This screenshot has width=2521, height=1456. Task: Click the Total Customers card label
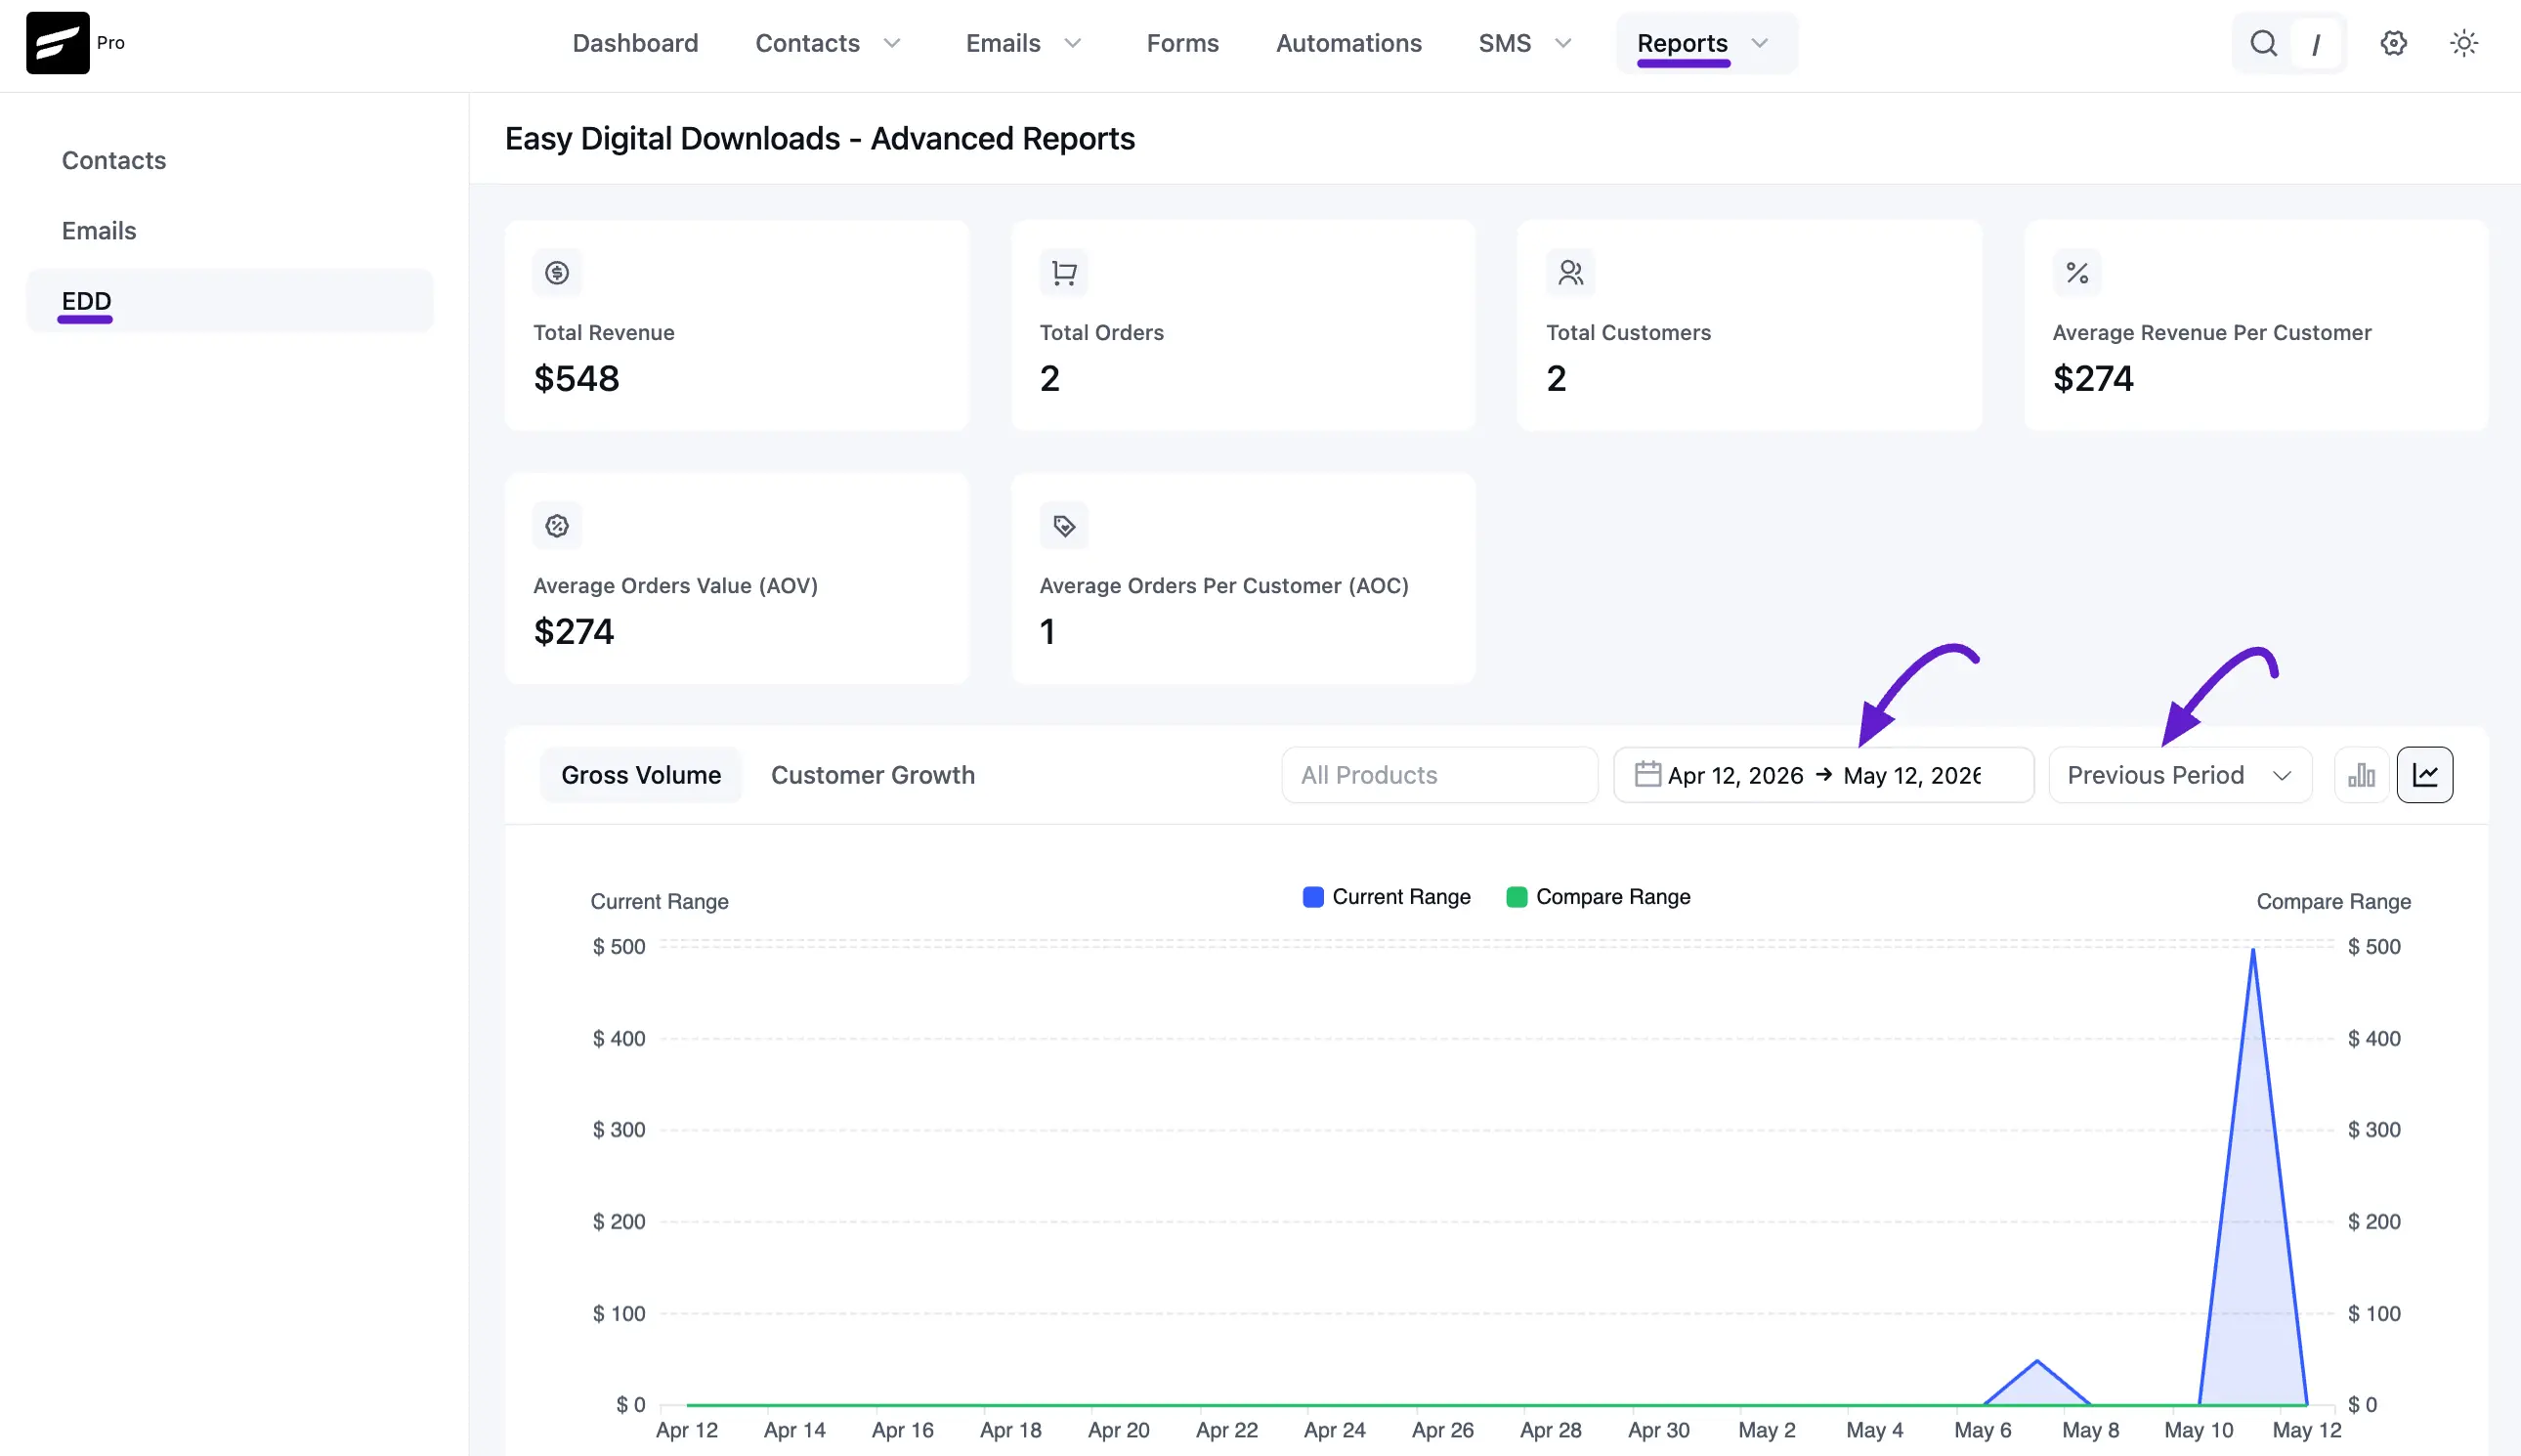pos(1628,332)
